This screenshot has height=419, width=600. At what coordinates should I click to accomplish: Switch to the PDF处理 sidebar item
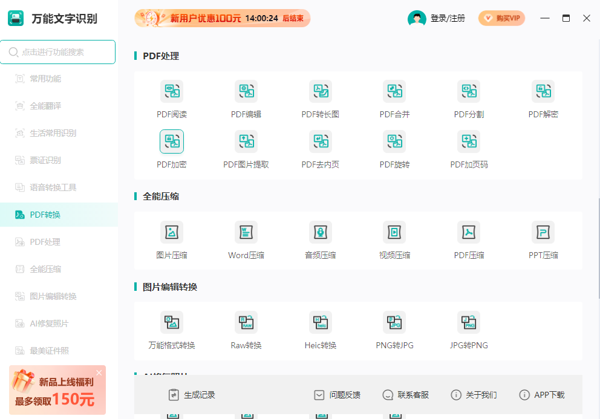click(44, 242)
